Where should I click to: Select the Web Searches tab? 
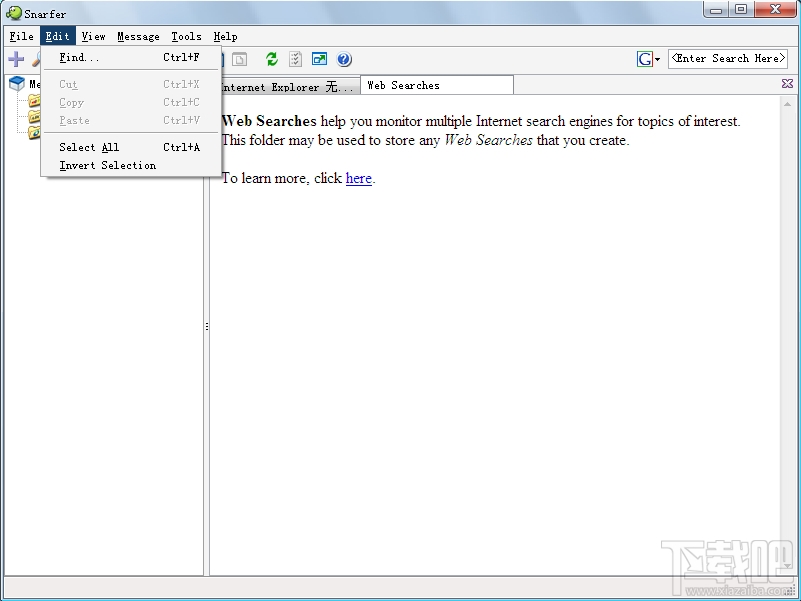tap(437, 85)
